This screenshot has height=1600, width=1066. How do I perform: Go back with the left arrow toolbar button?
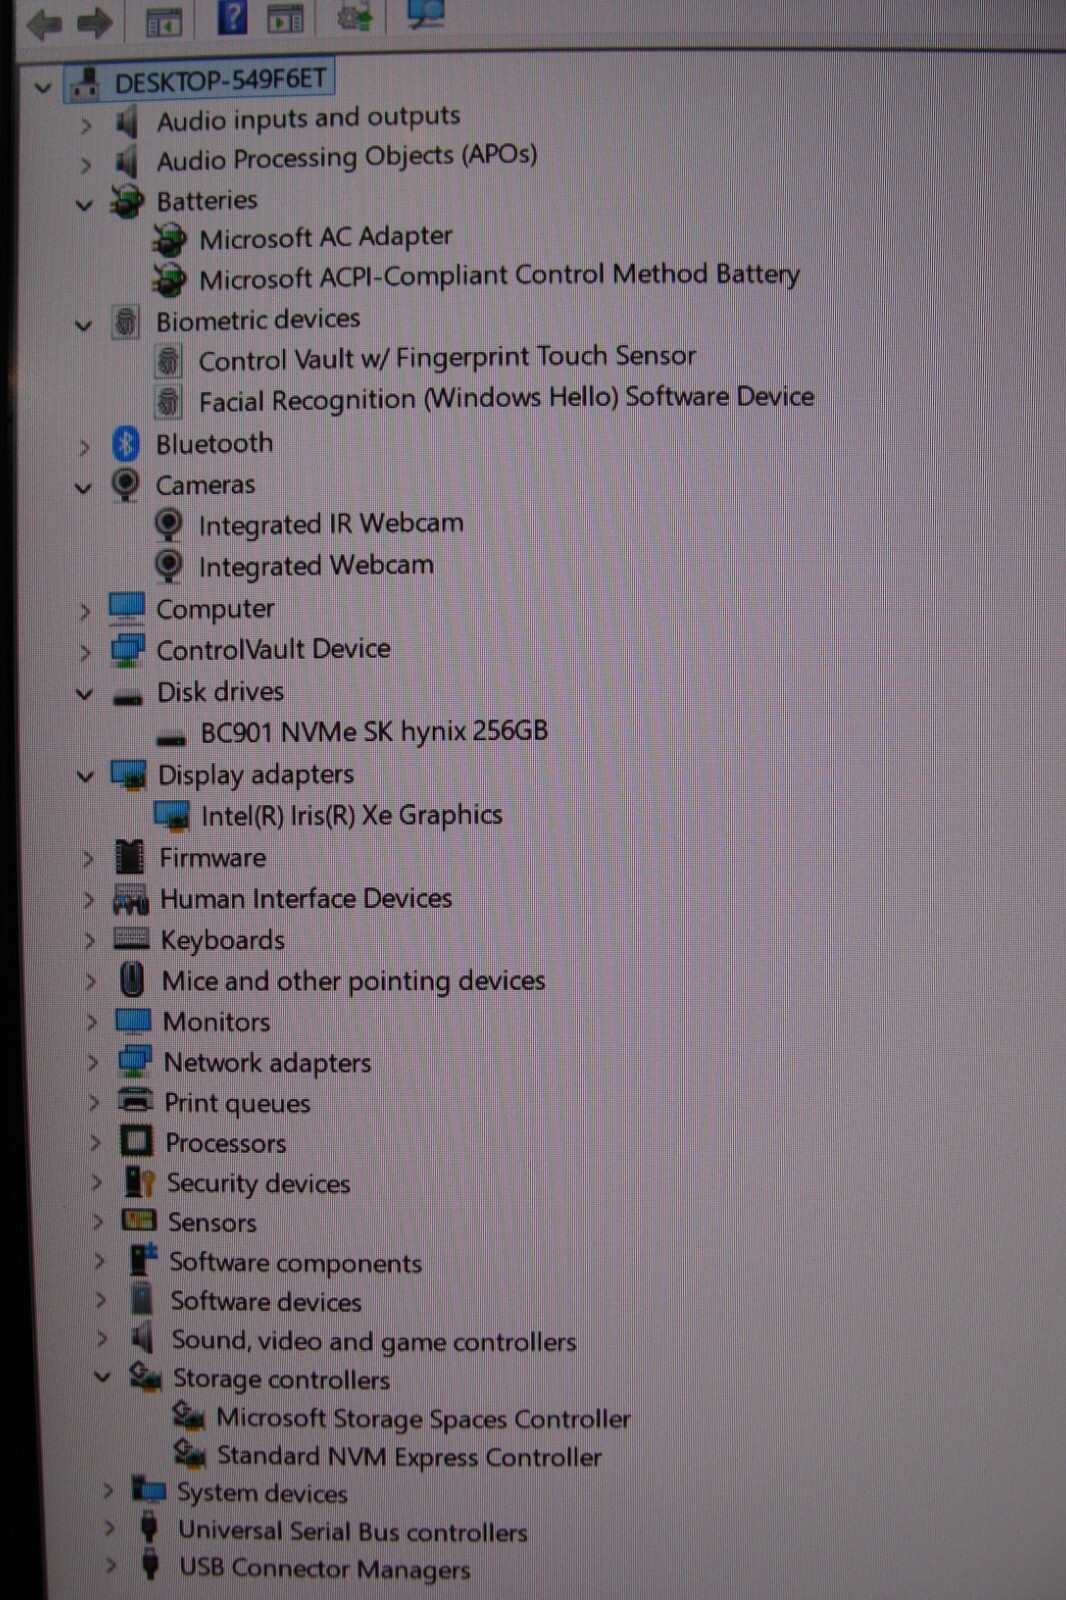[45, 23]
